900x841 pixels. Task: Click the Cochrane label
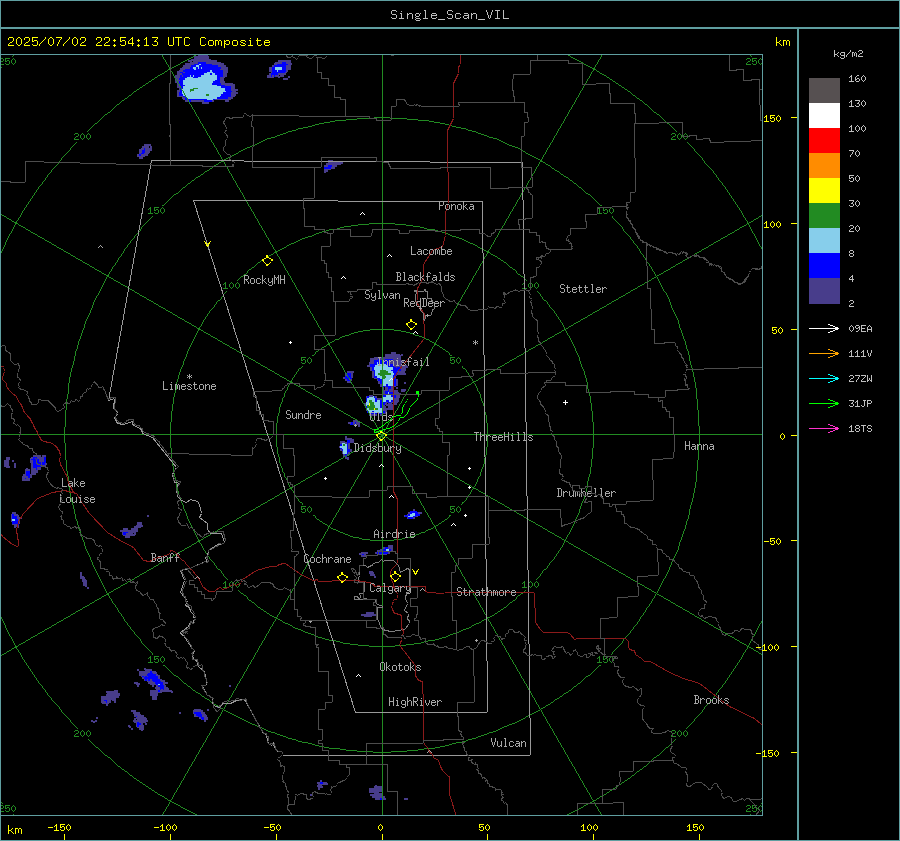(x=327, y=559)
